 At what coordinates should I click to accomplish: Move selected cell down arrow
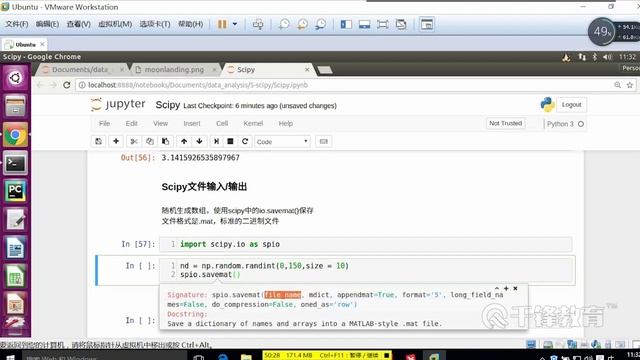pos(199,141)
